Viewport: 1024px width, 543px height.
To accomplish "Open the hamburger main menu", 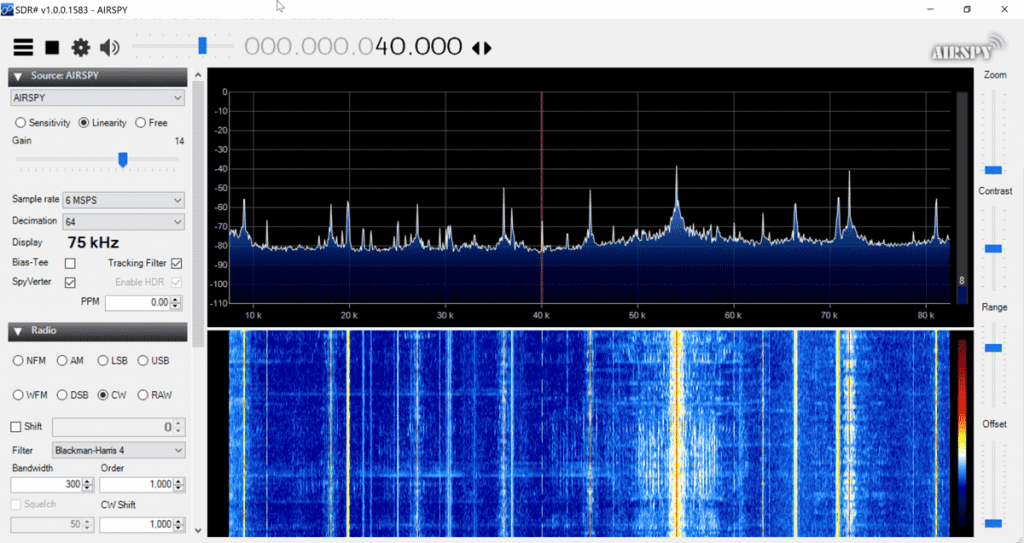I will 23,47.
